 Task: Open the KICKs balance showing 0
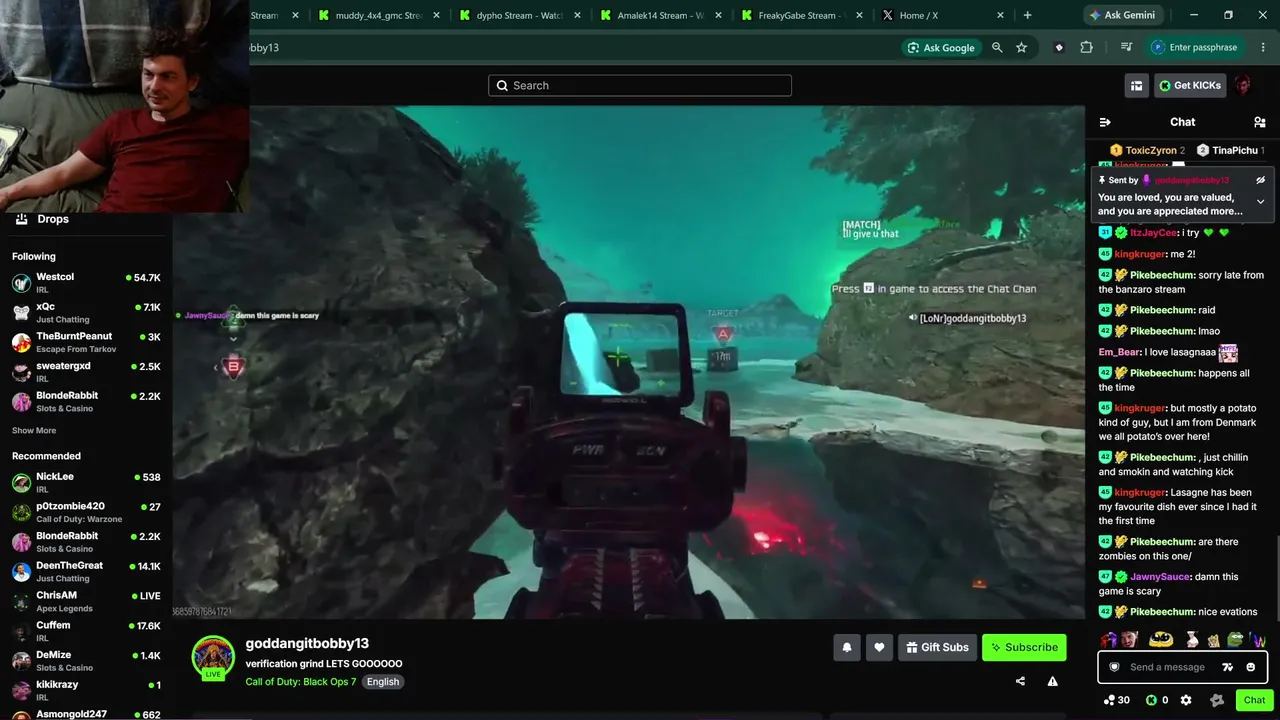(x=1156, y=700)
